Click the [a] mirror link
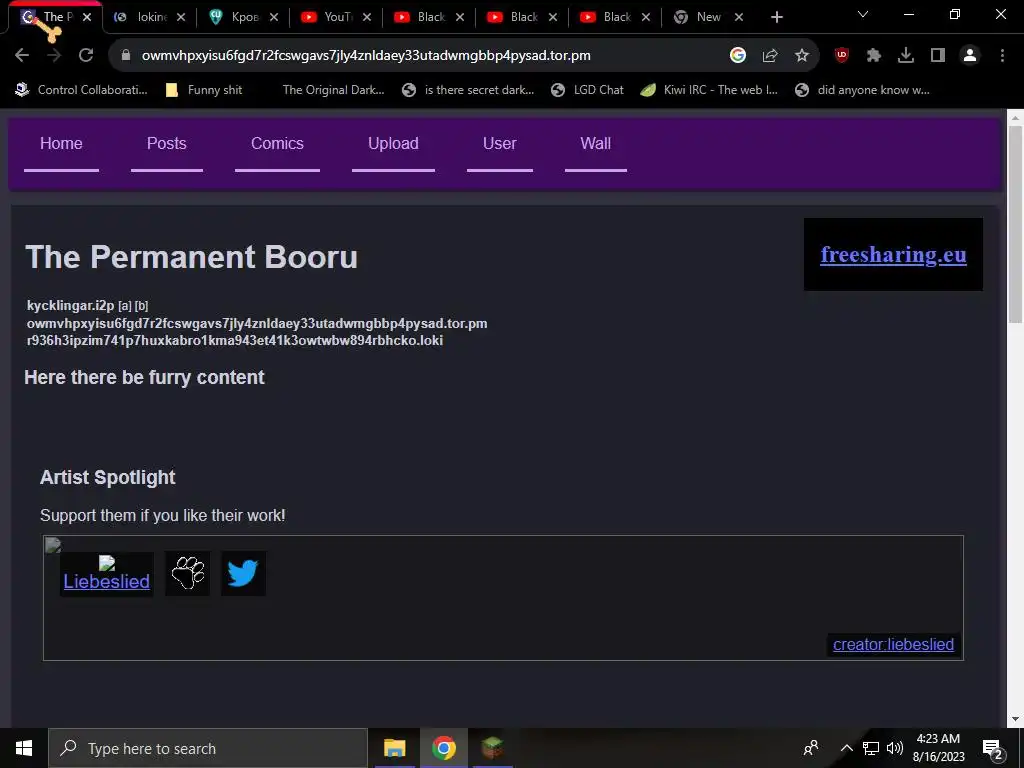The width and height of the screenshot is (1024, 768). (125, 306)
